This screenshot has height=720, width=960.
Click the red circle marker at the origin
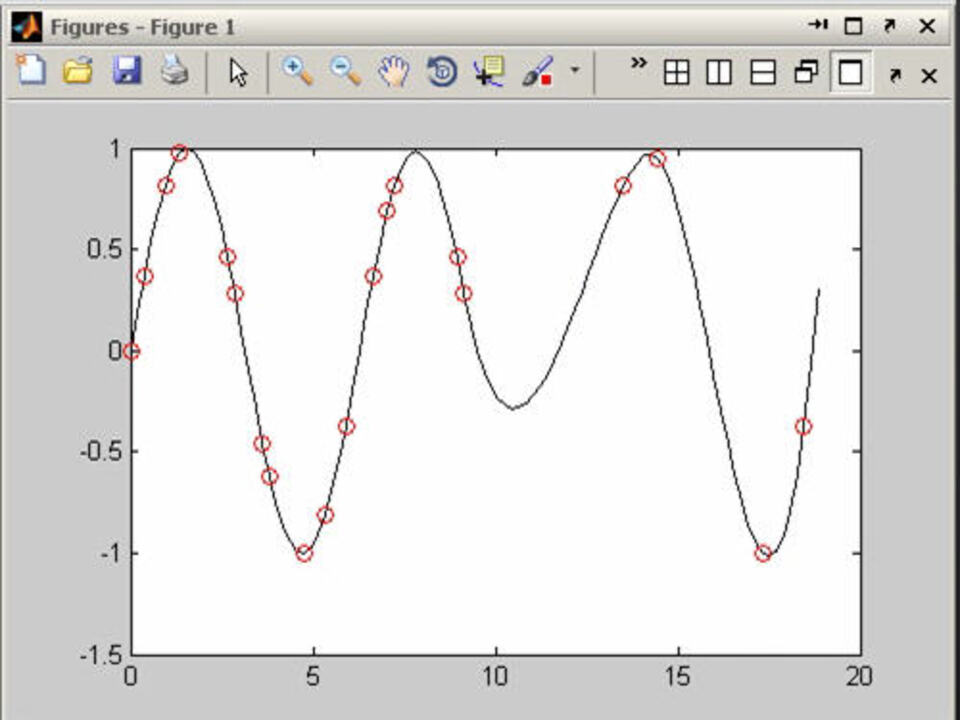click(x=131, y=351)
